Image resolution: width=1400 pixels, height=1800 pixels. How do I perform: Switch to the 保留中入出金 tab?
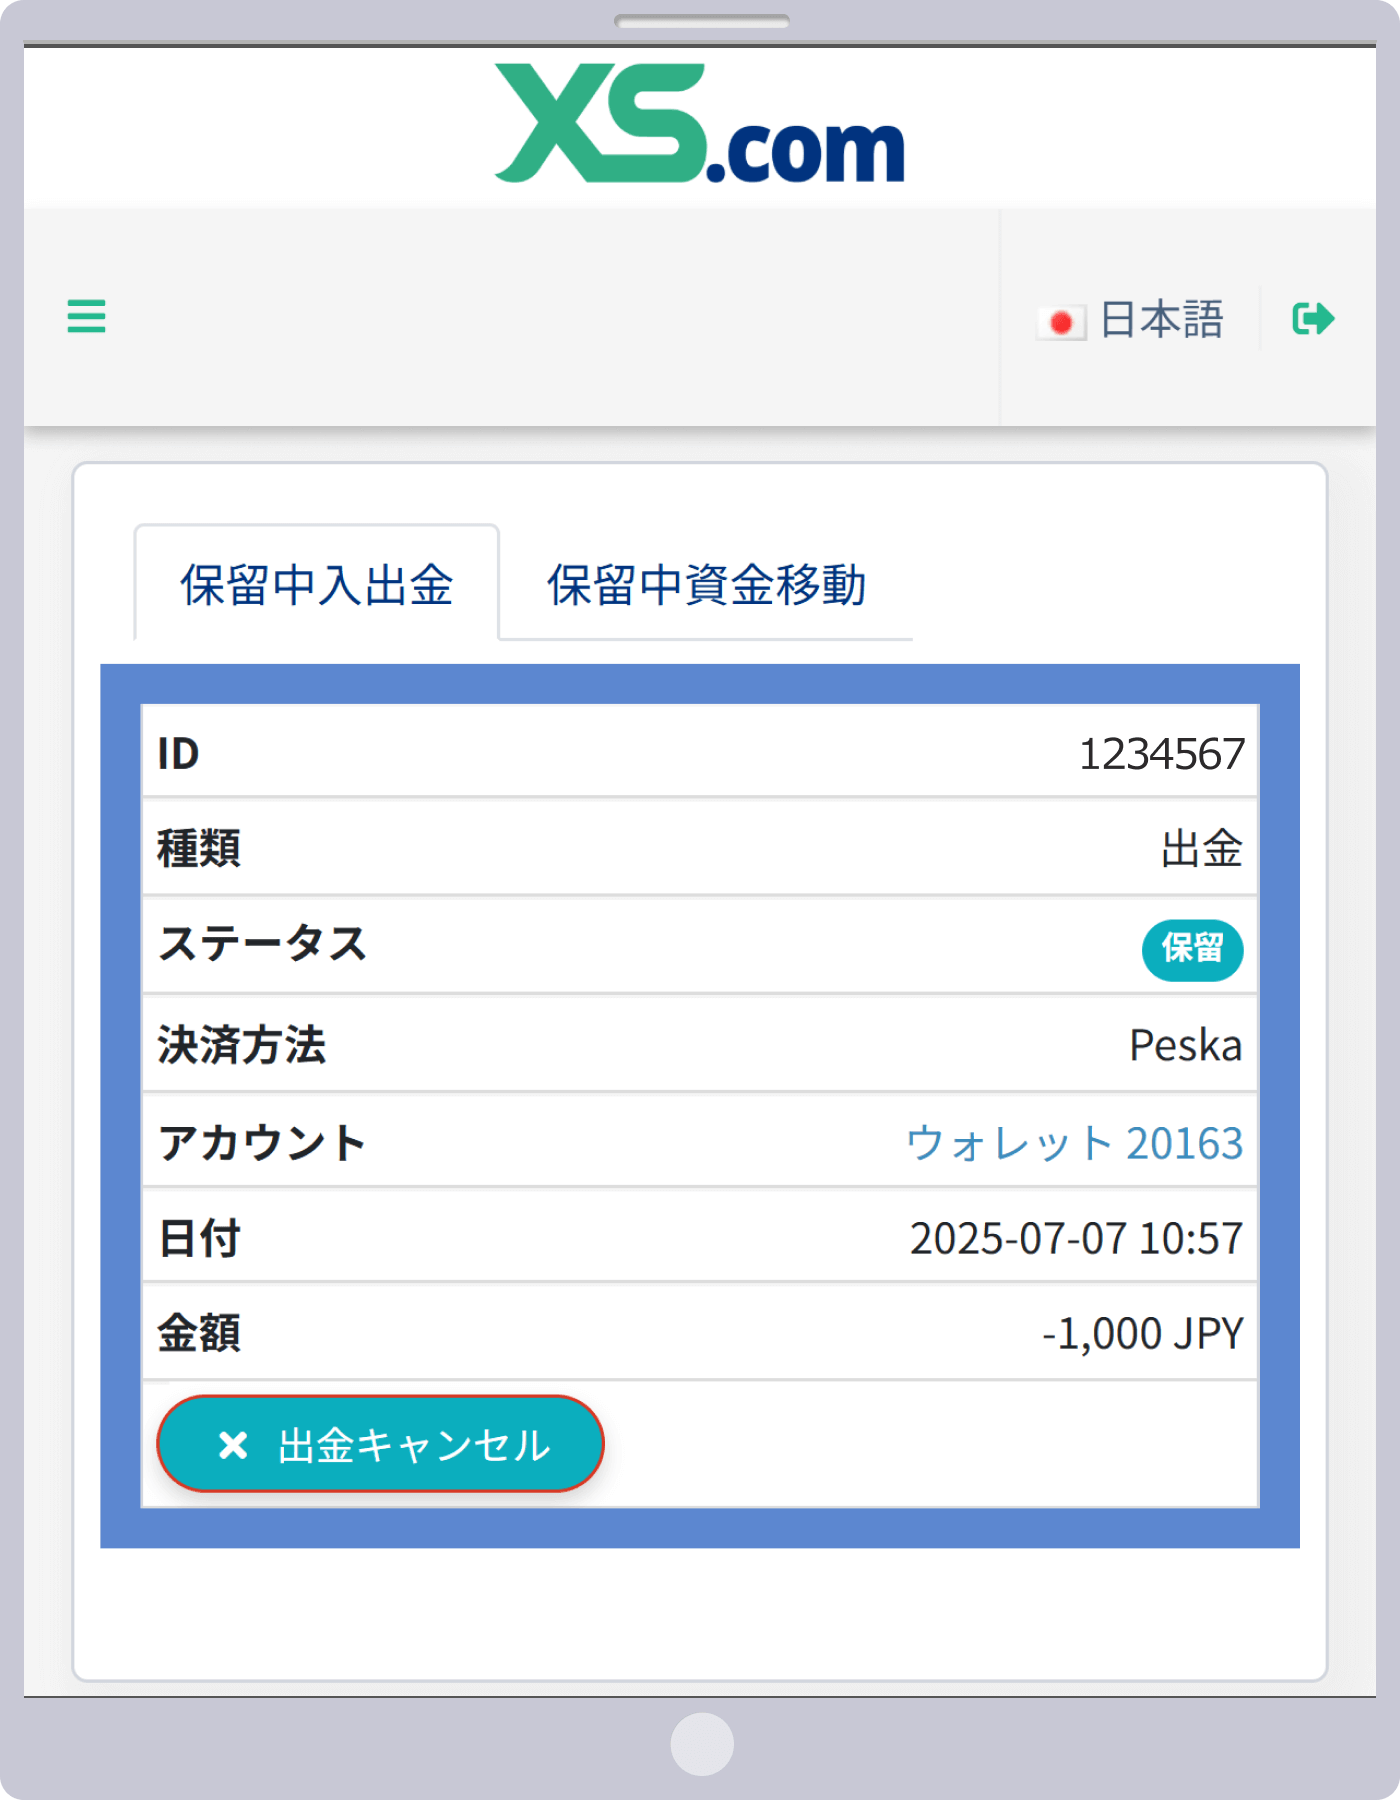click(x=316, y=584)
